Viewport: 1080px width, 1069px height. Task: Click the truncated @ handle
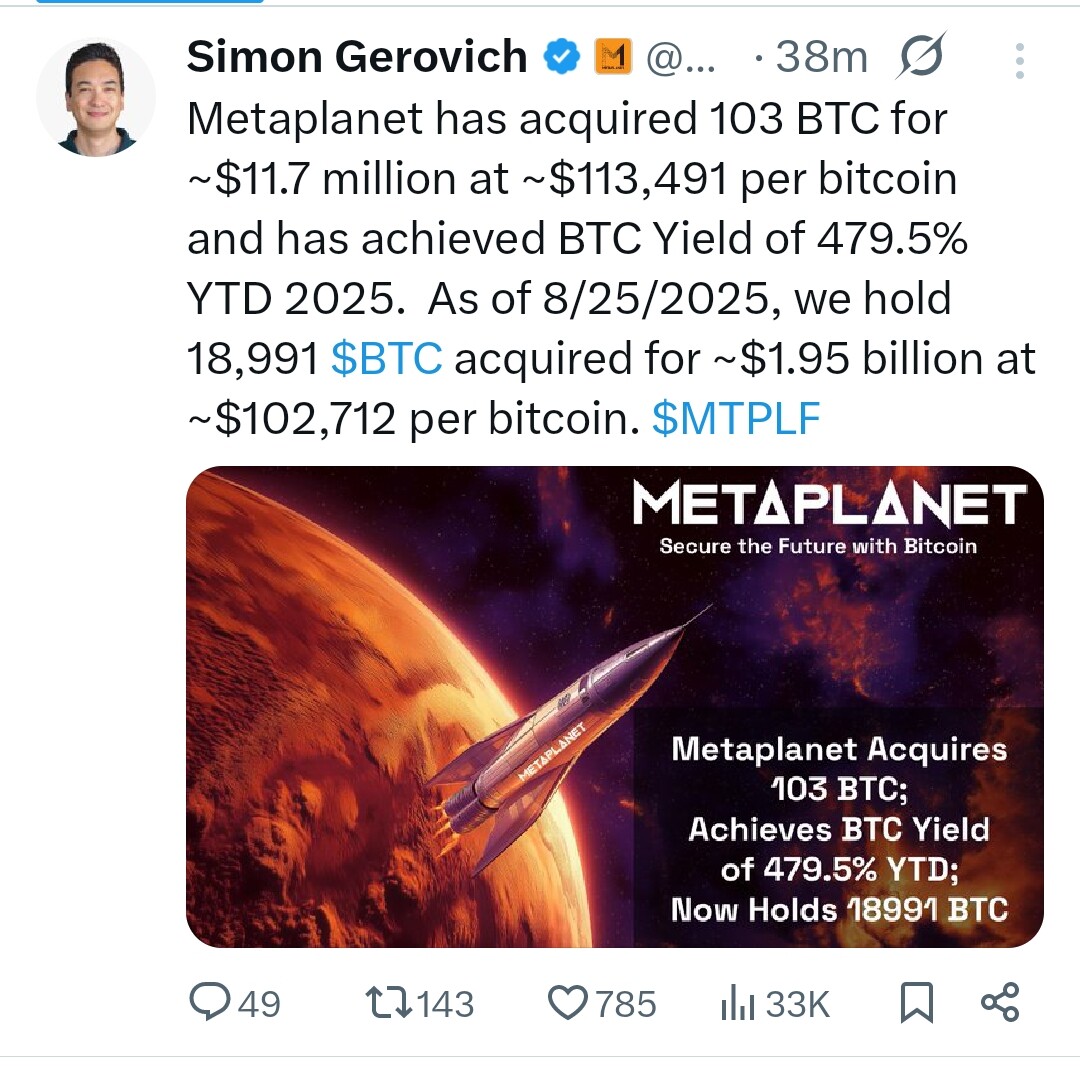pos(681,58)
